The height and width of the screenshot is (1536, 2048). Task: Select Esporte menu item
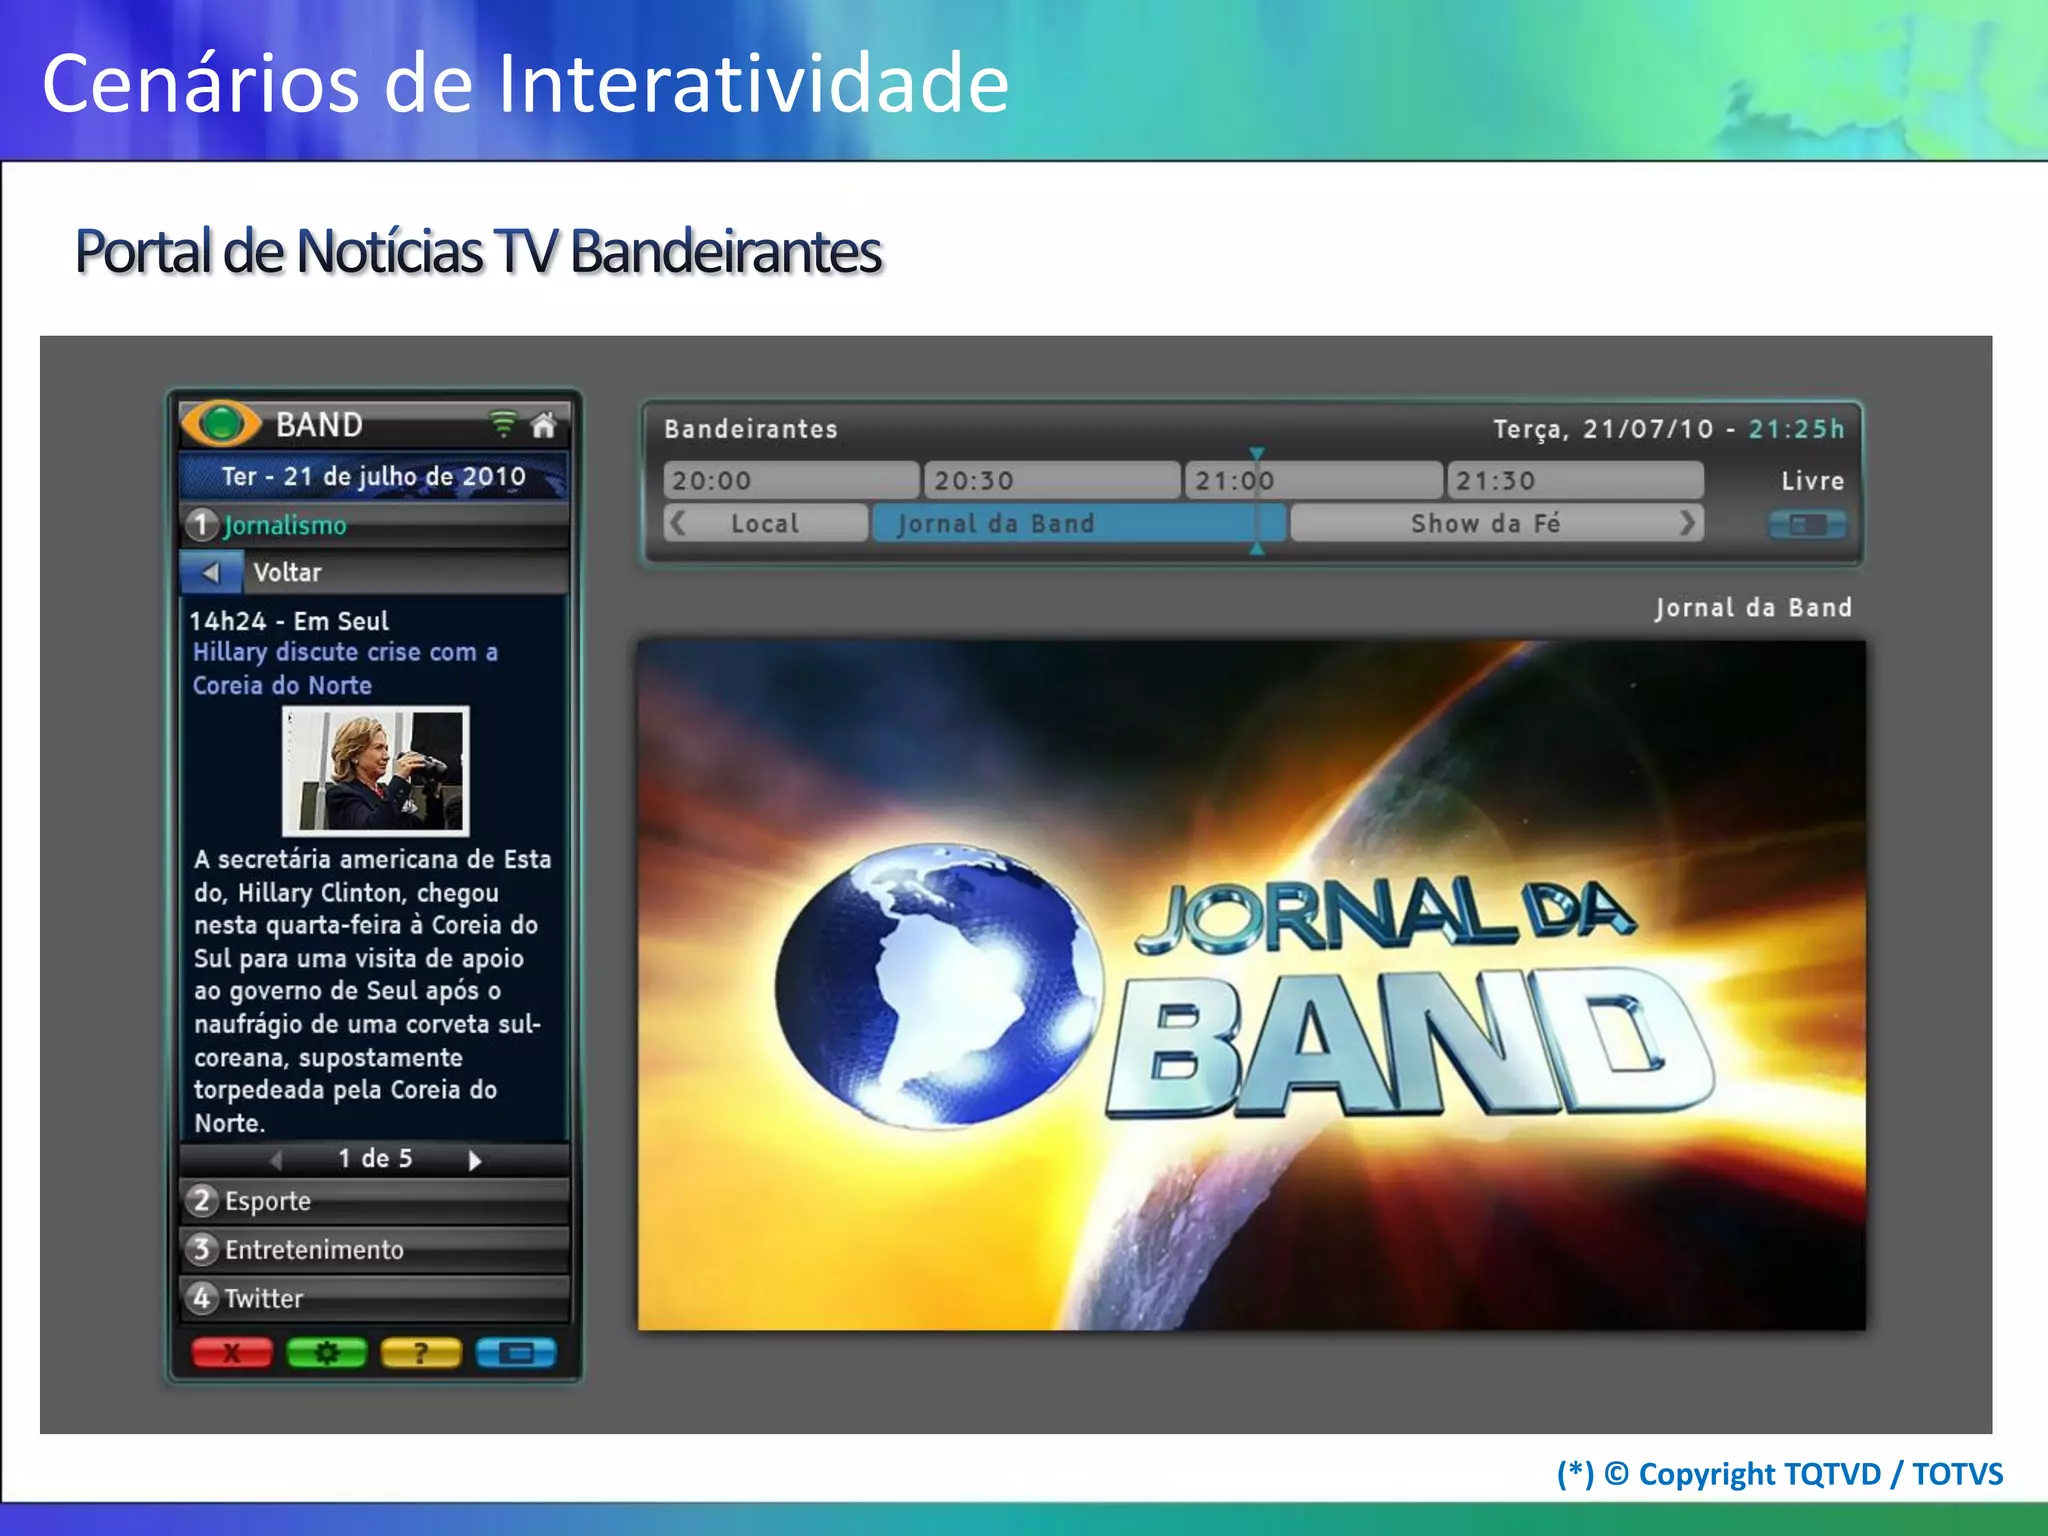pos(375,1200)
